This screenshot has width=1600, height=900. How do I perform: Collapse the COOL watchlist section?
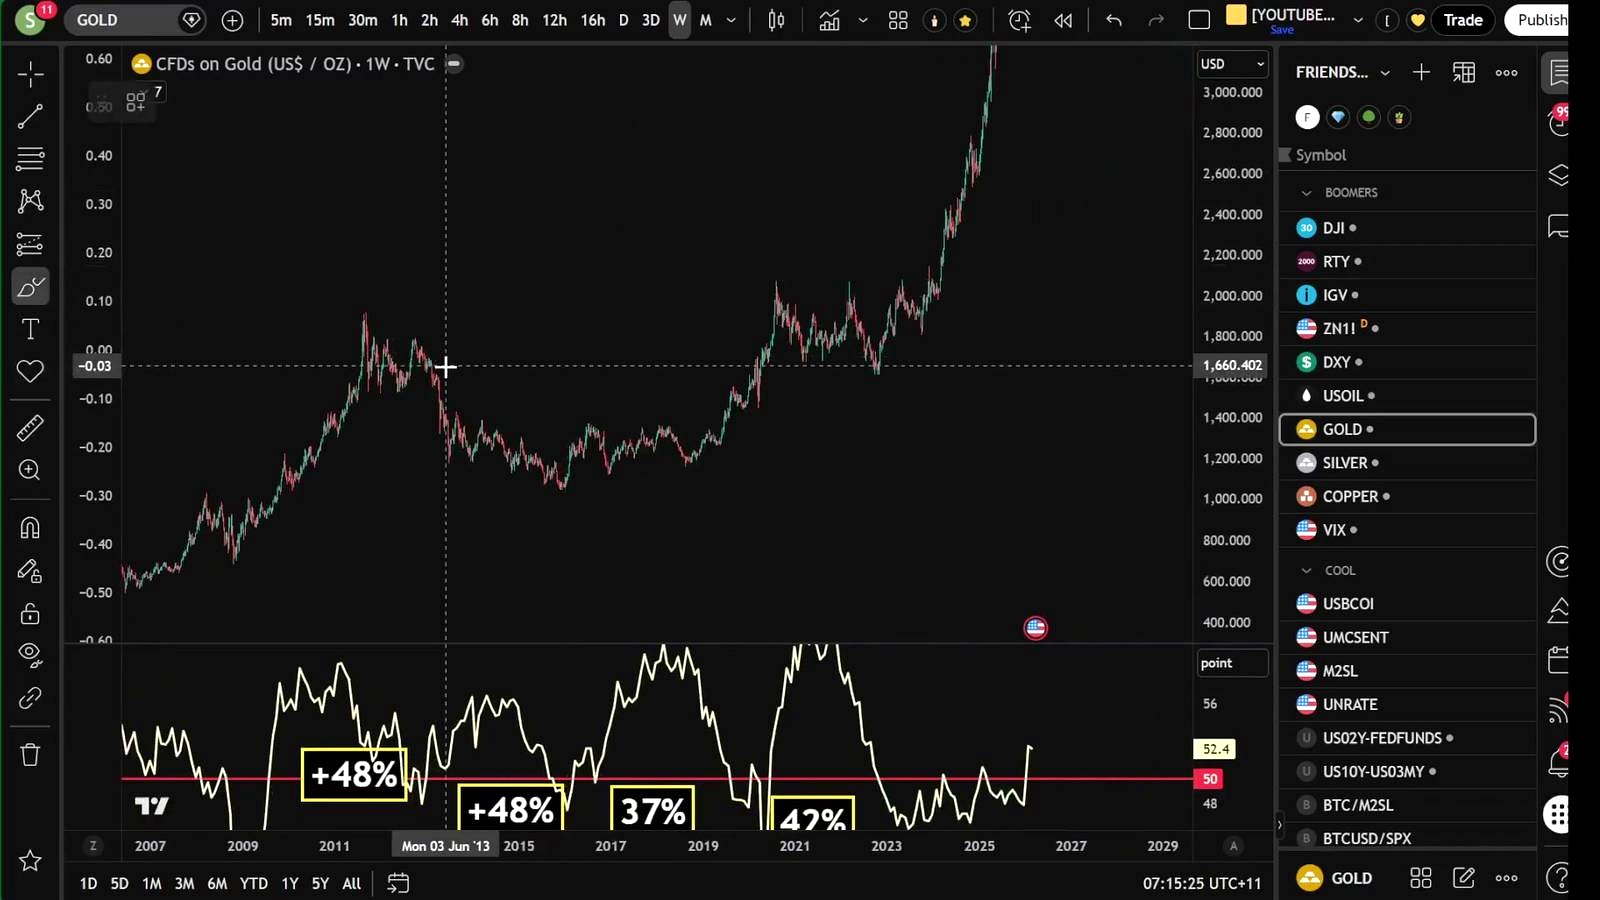[1306, 570]
